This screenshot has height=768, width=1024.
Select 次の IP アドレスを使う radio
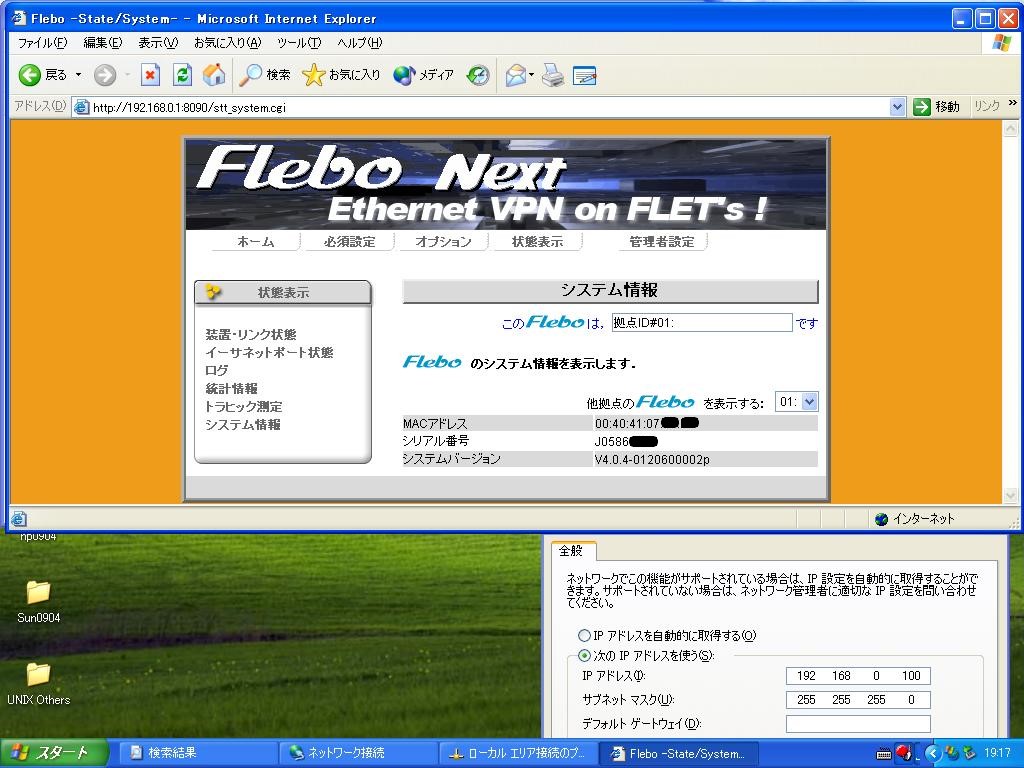point(584,656)
